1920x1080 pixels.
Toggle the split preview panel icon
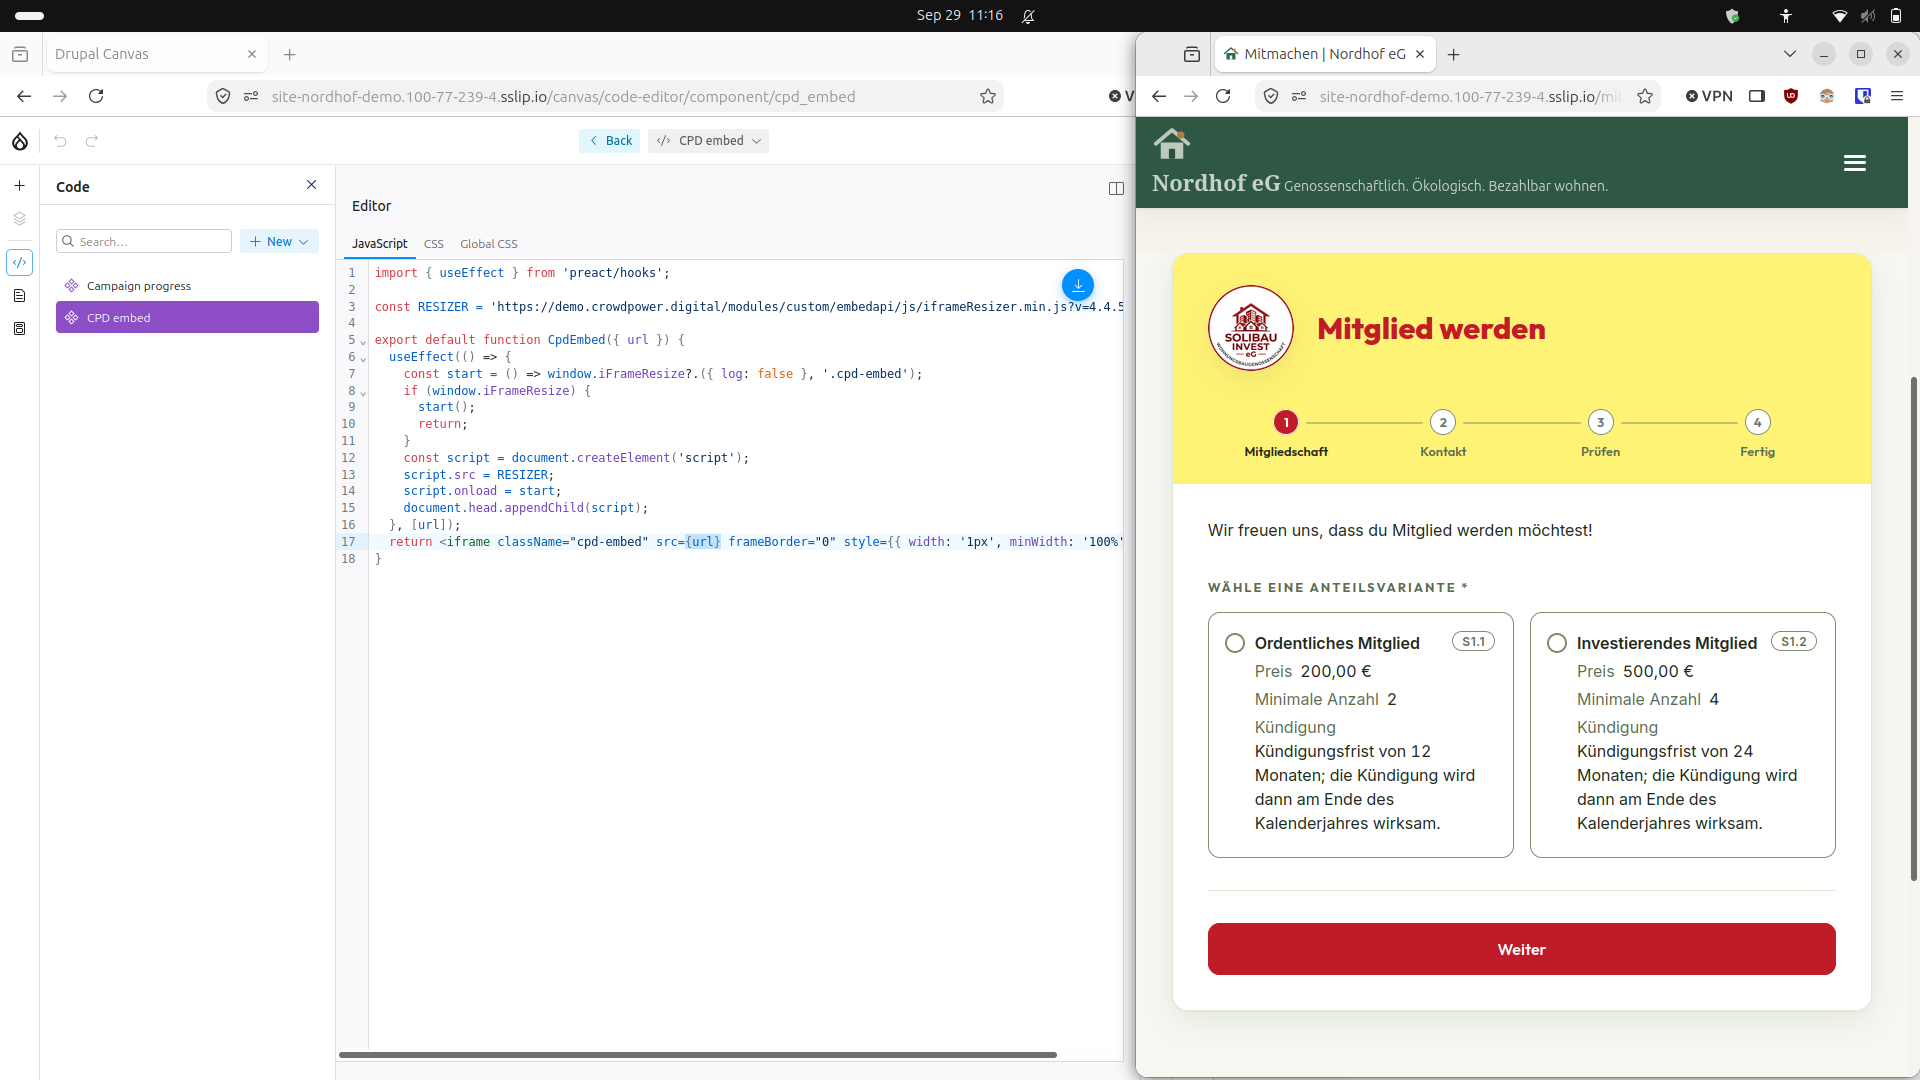click(1117, 189)
